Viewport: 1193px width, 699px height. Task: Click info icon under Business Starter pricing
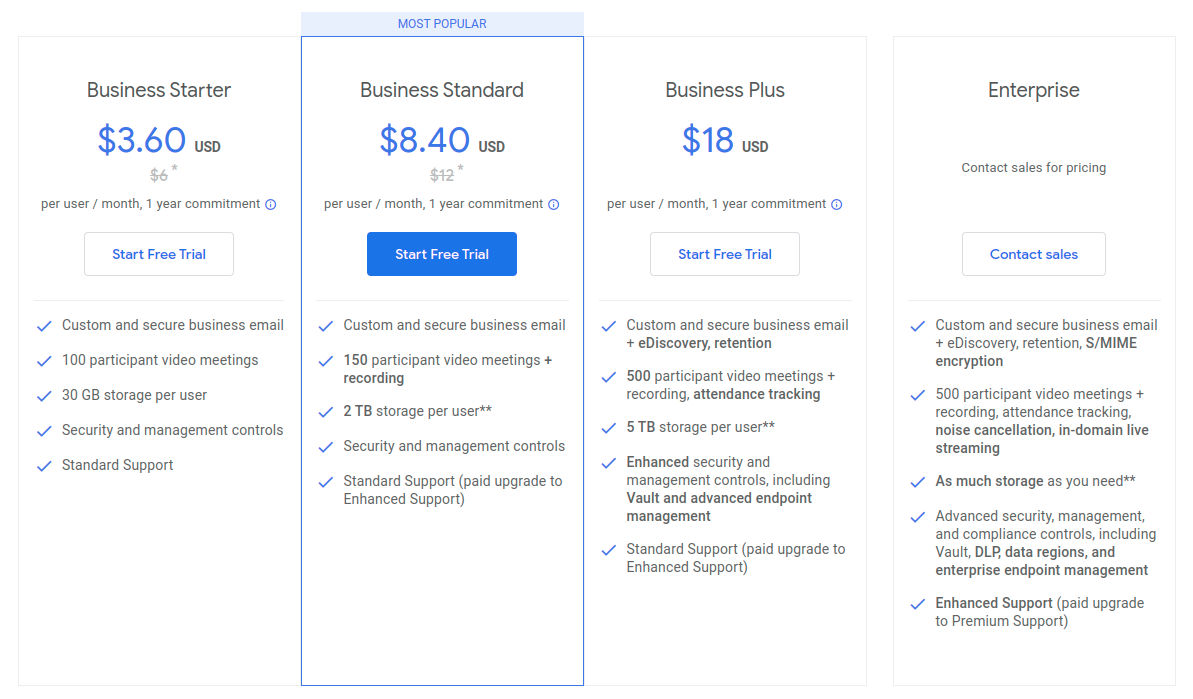[270, 204]
